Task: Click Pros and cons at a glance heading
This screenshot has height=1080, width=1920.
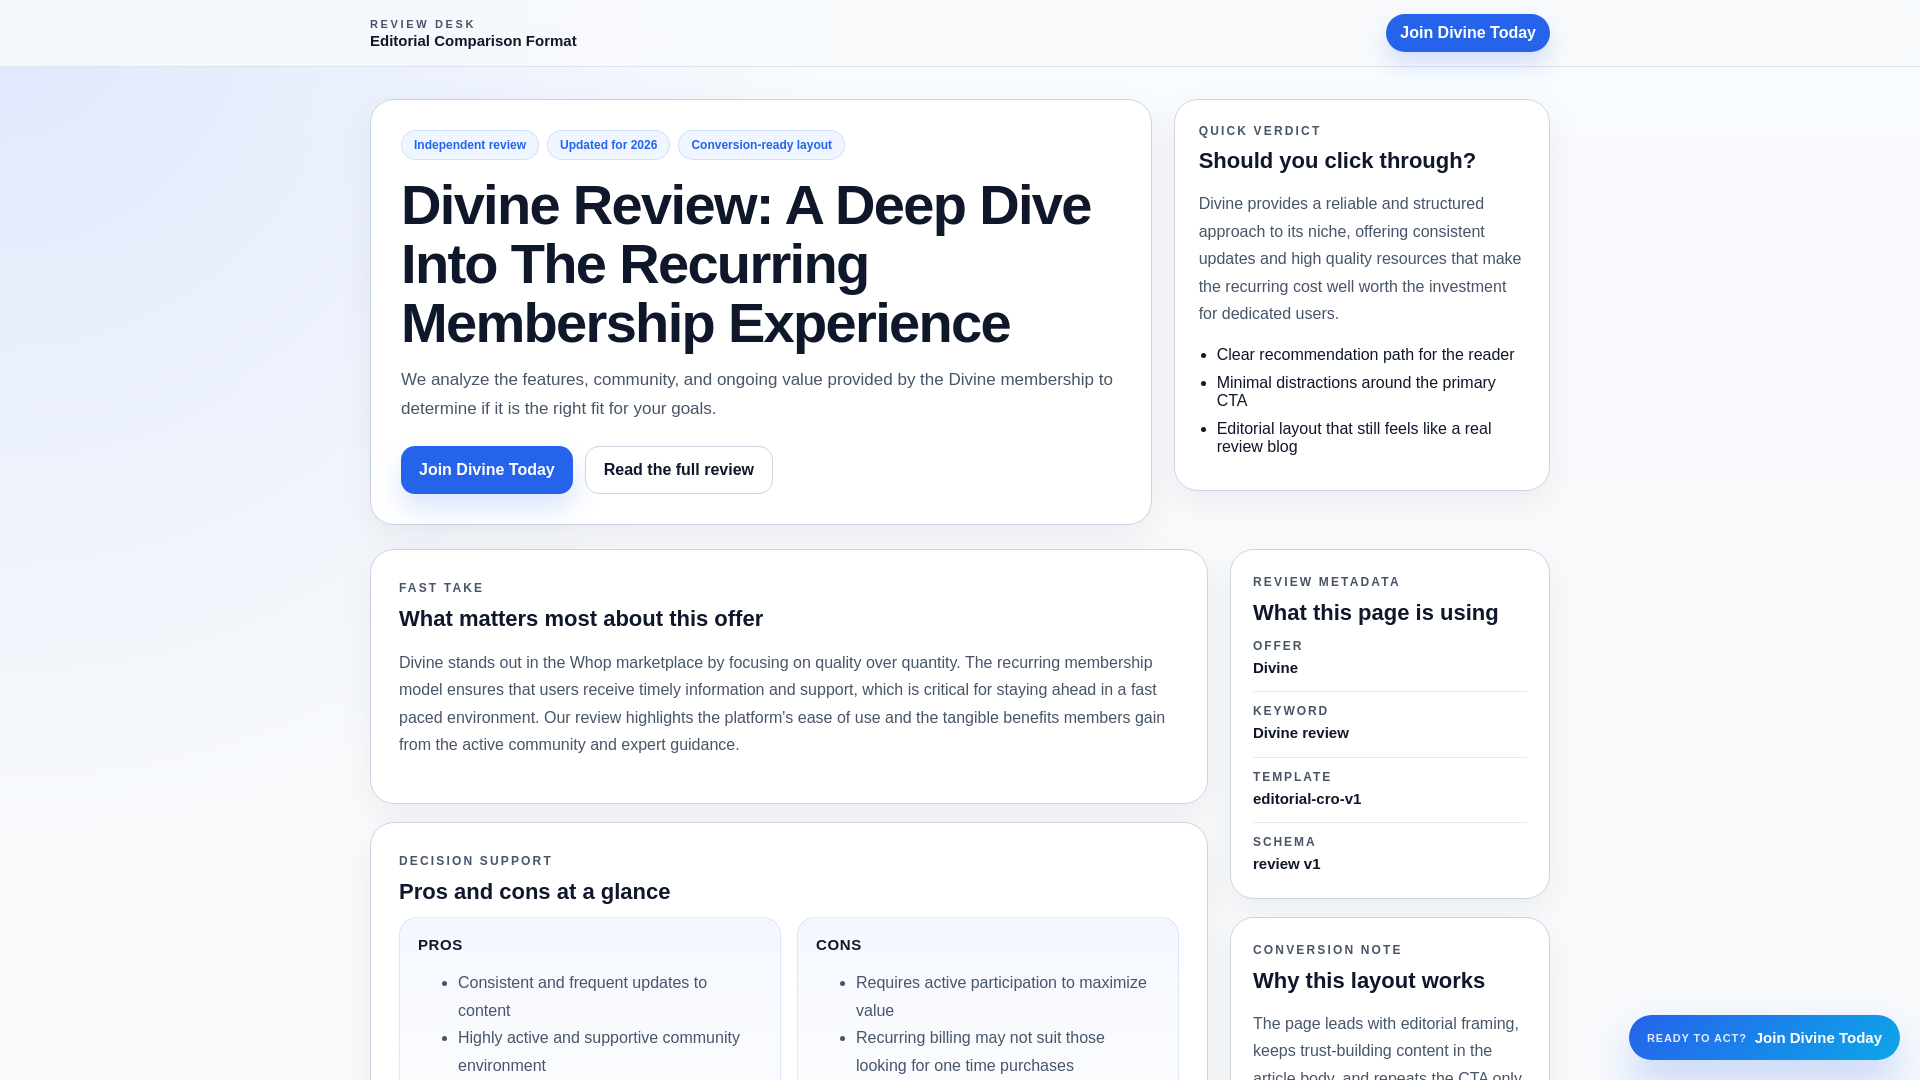Action: 534,892
